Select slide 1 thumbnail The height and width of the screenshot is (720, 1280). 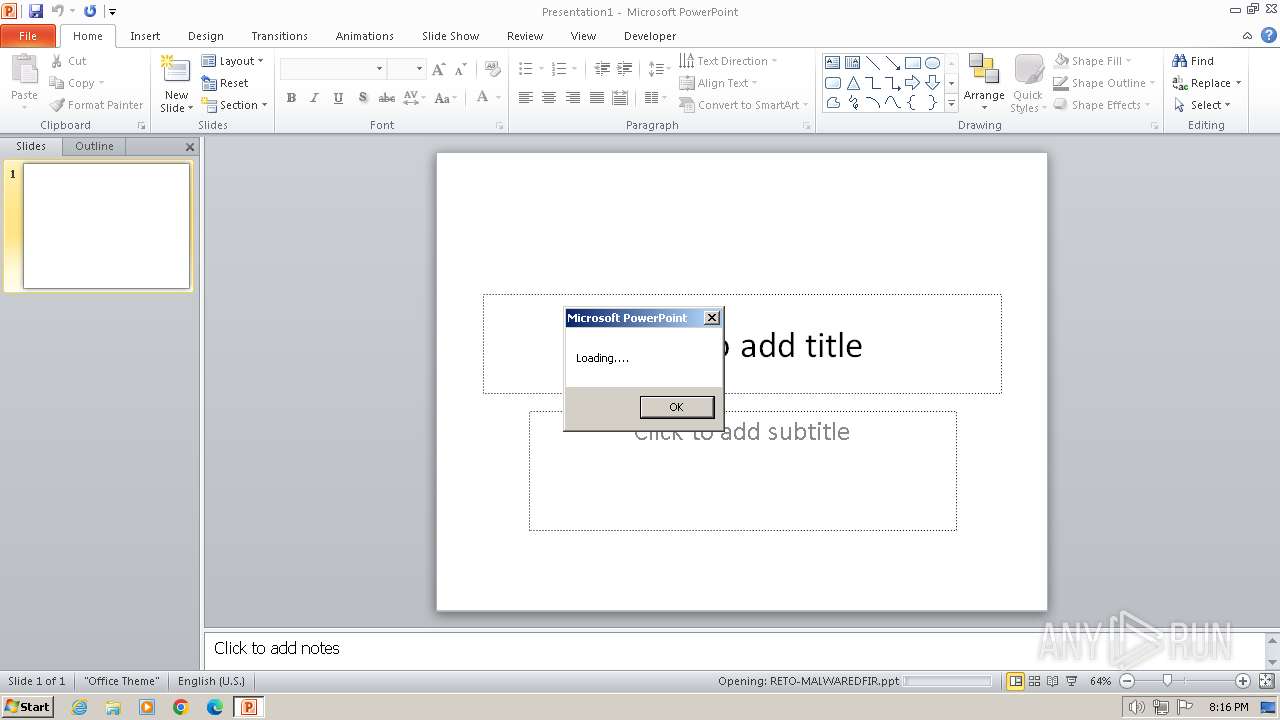pos(106,226)
